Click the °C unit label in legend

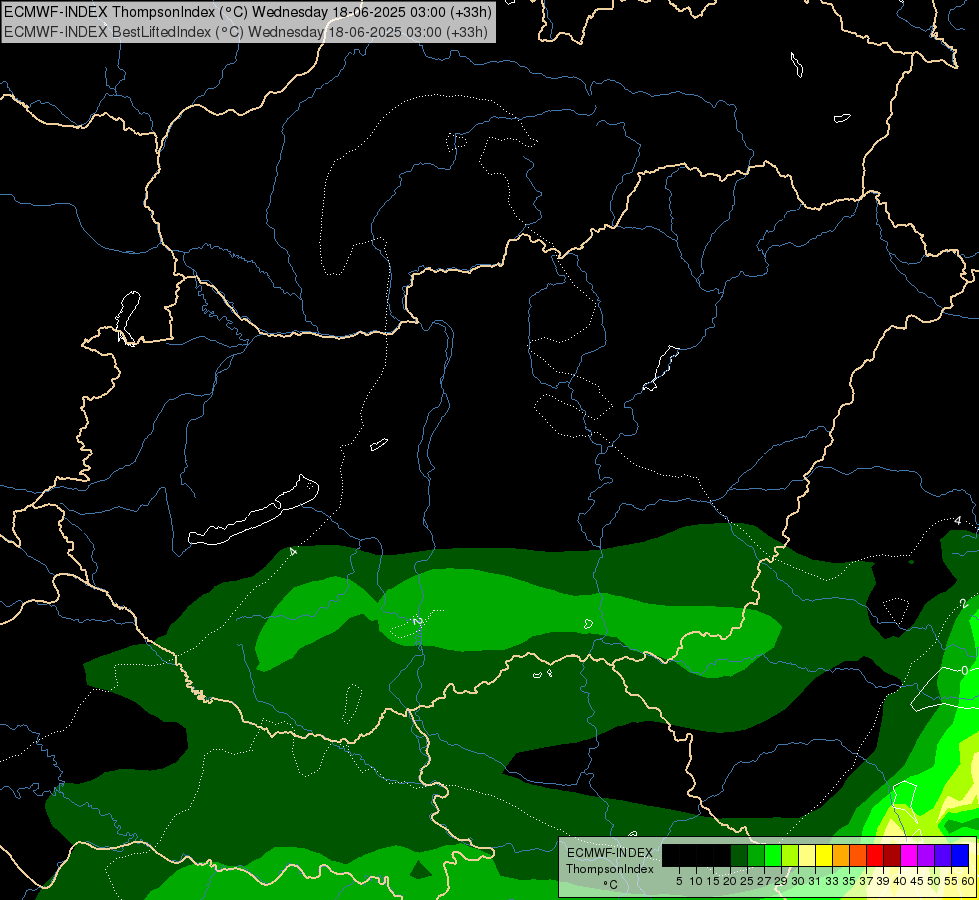[611, 885]
